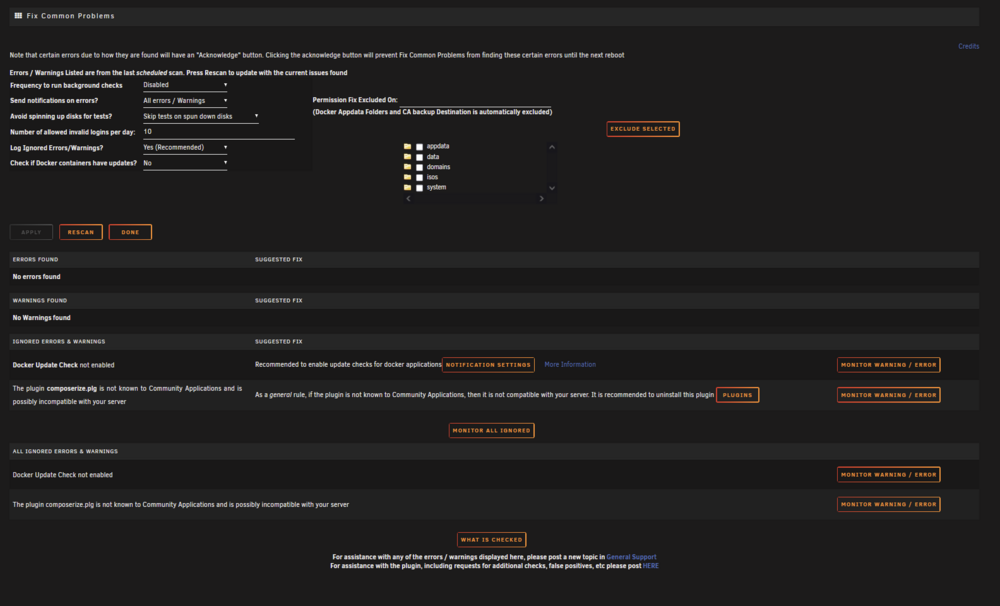Check the appdata folder checkbox
1000x606 pixels.
tap(420, 147)
